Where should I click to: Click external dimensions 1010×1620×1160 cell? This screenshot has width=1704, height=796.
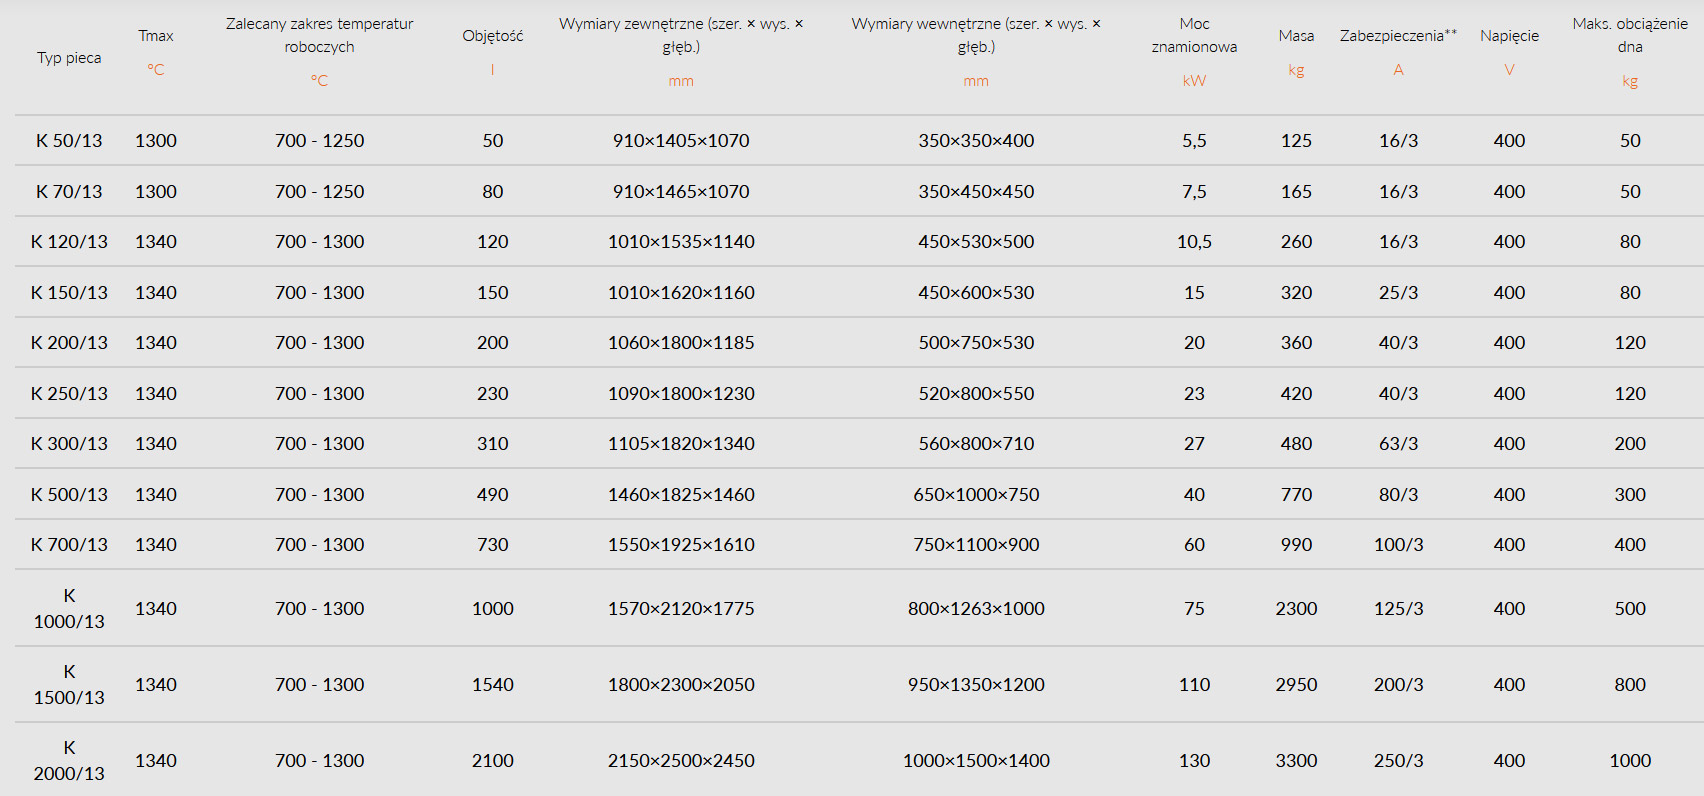pos(681,293)
